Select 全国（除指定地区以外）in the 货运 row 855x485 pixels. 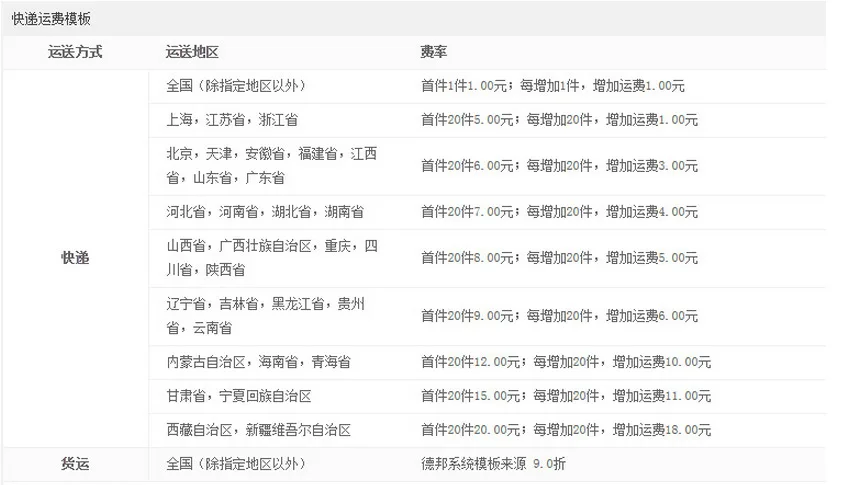click(x=236, y=464)
